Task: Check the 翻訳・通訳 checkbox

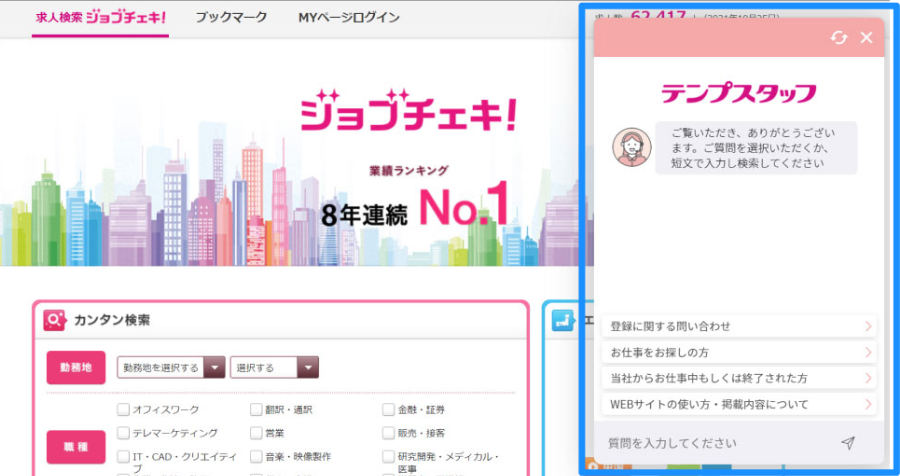Action: pyautogui.click(x=256, y=409)
